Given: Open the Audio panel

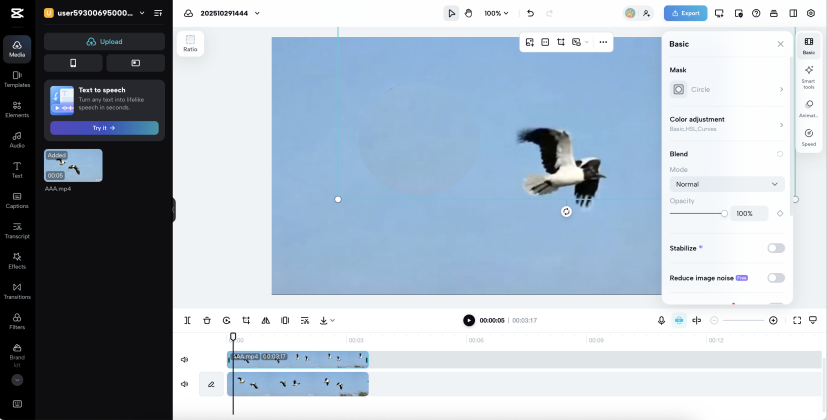Looking at the screenshot, I should click(x=17, y=139).
